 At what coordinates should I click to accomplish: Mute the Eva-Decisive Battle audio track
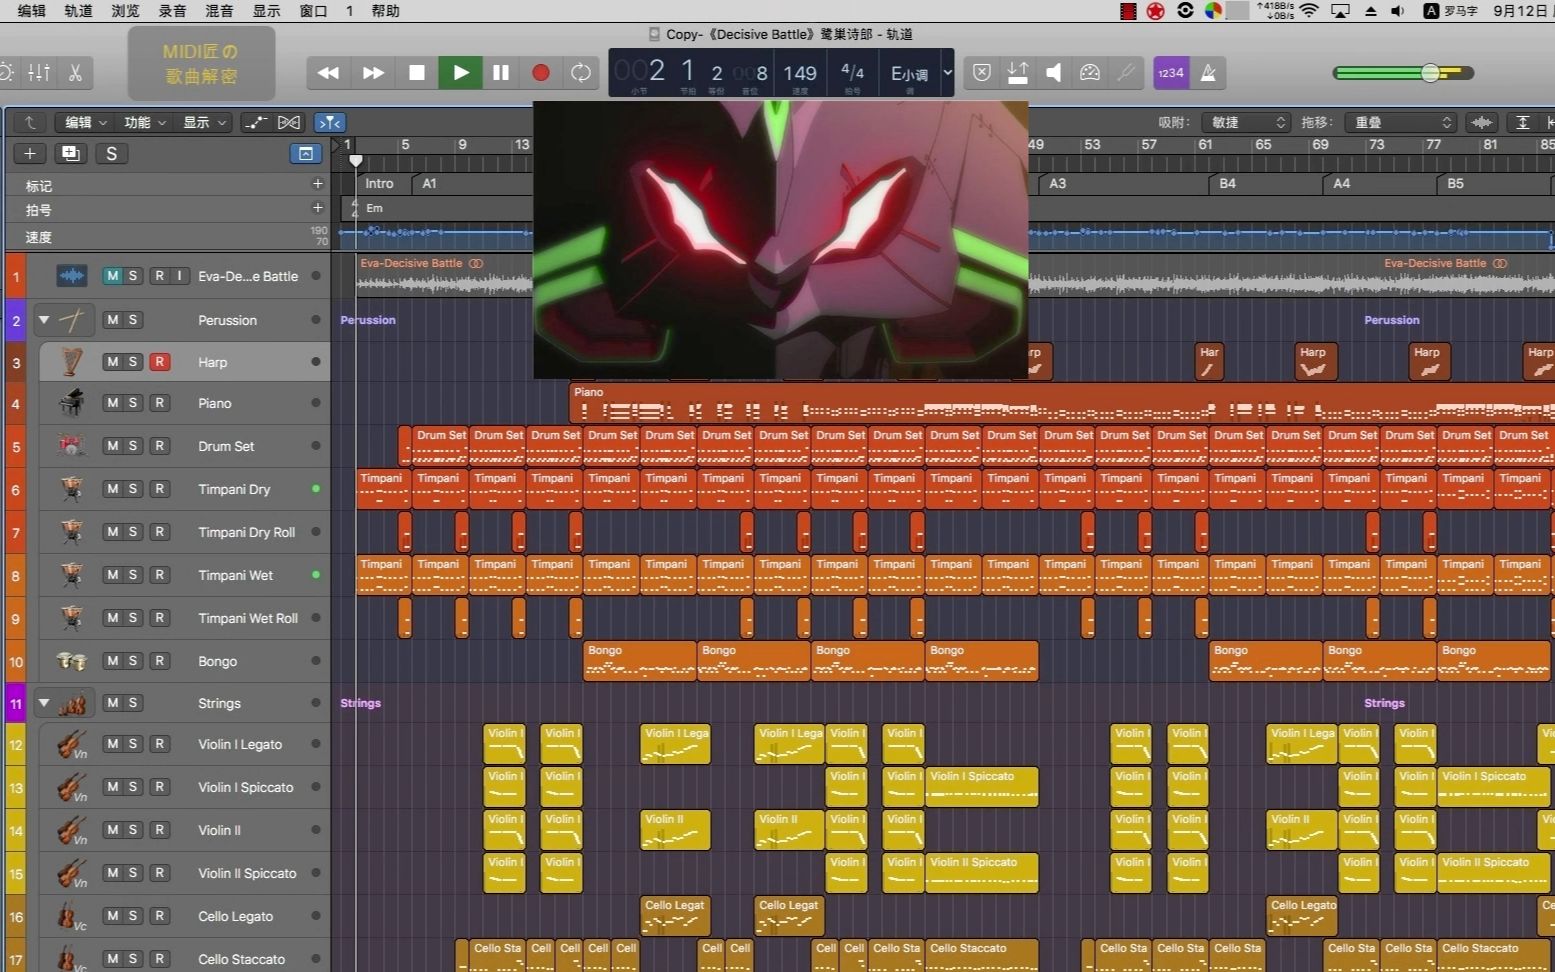point(113,276)
